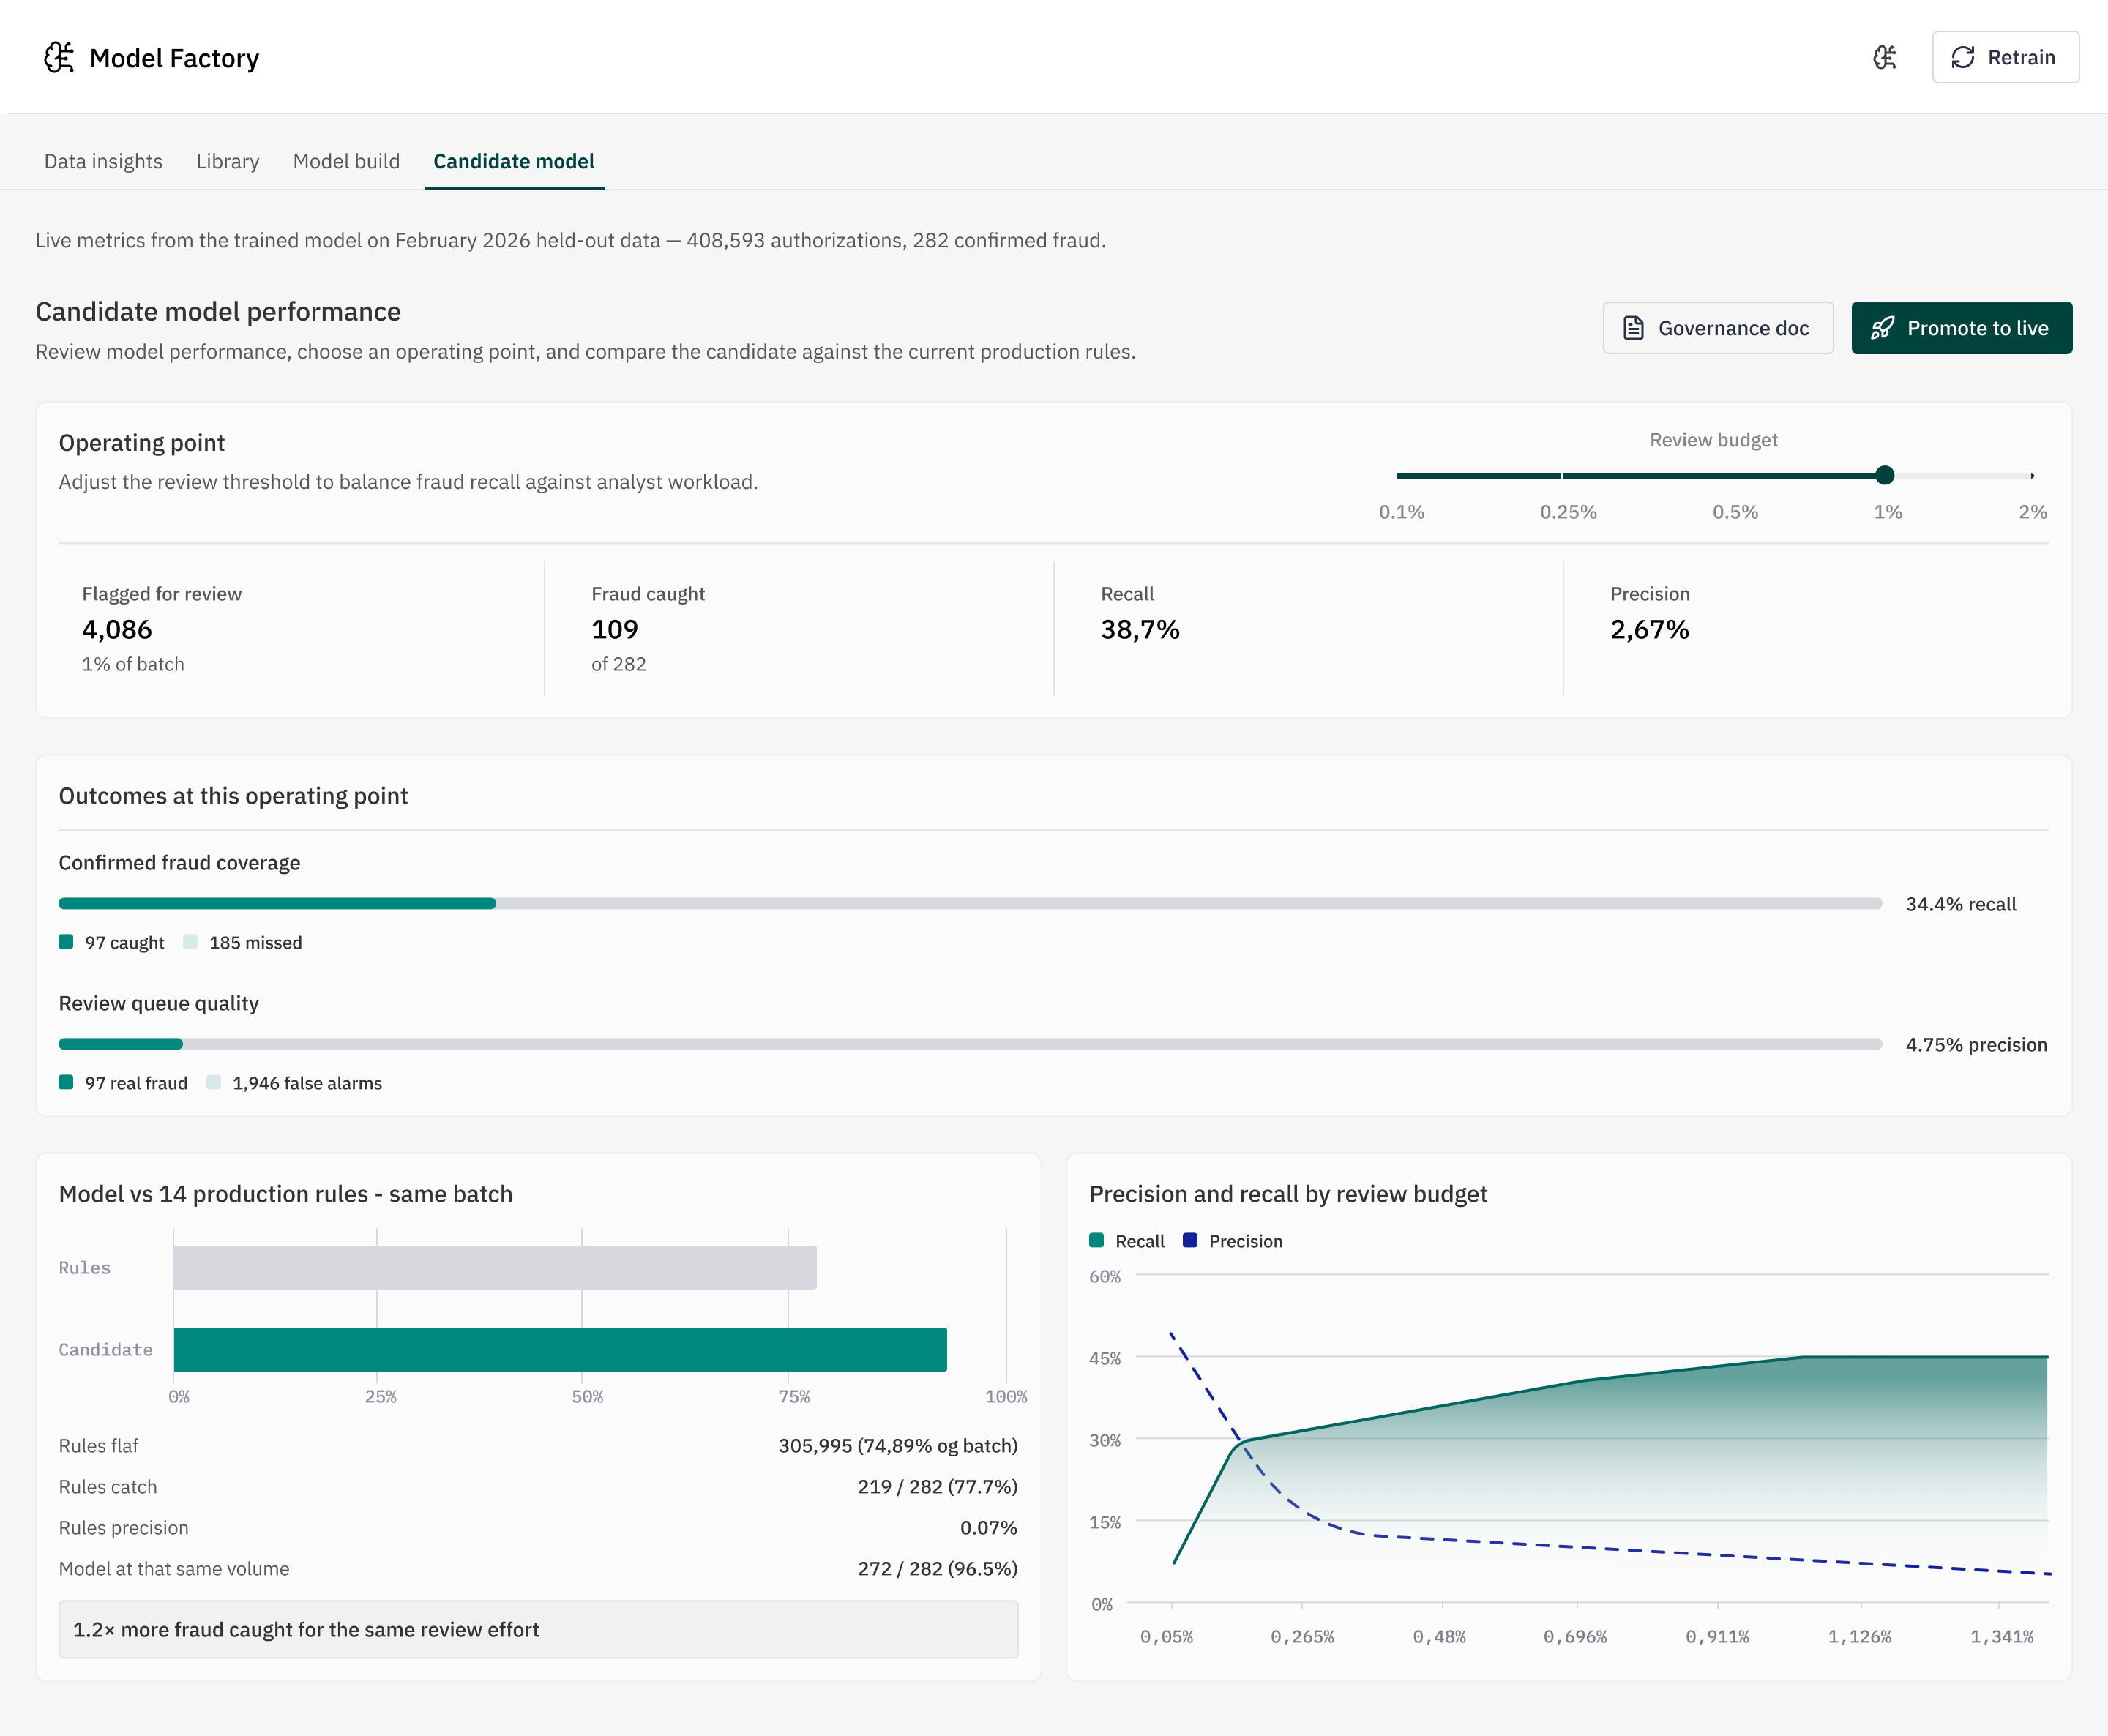
Task: Click the 1,946 false alarms legend marker
Action: 213,1082
